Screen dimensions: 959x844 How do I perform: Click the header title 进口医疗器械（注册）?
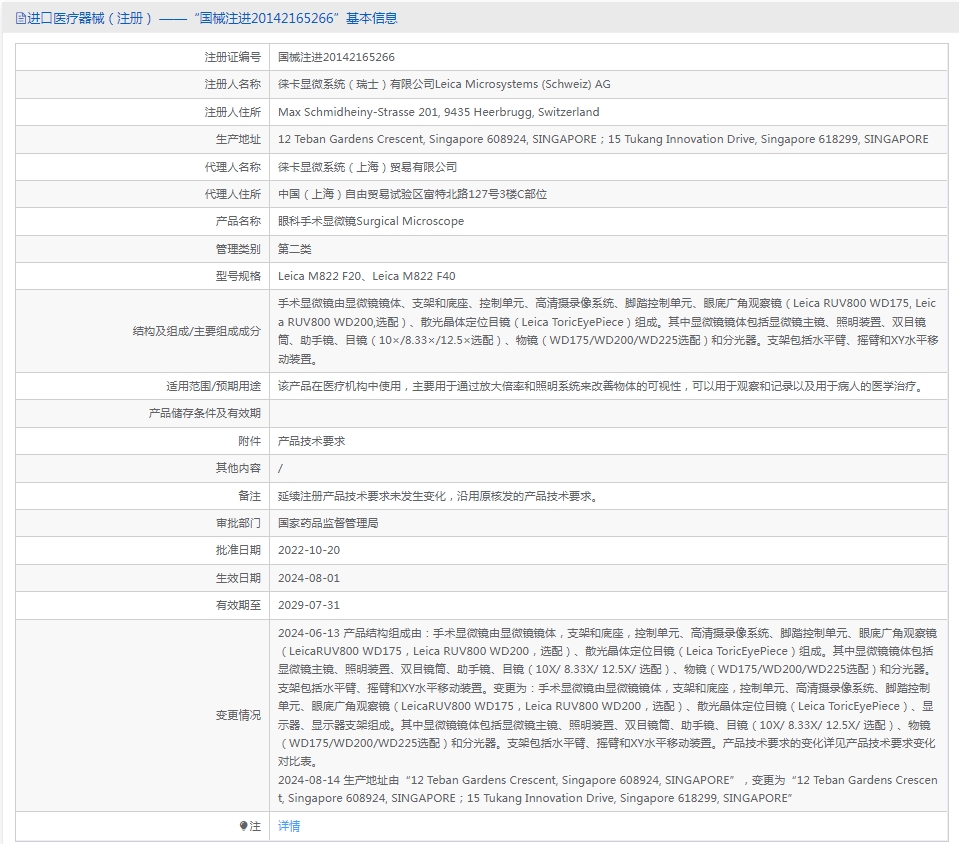pos(91,18)
